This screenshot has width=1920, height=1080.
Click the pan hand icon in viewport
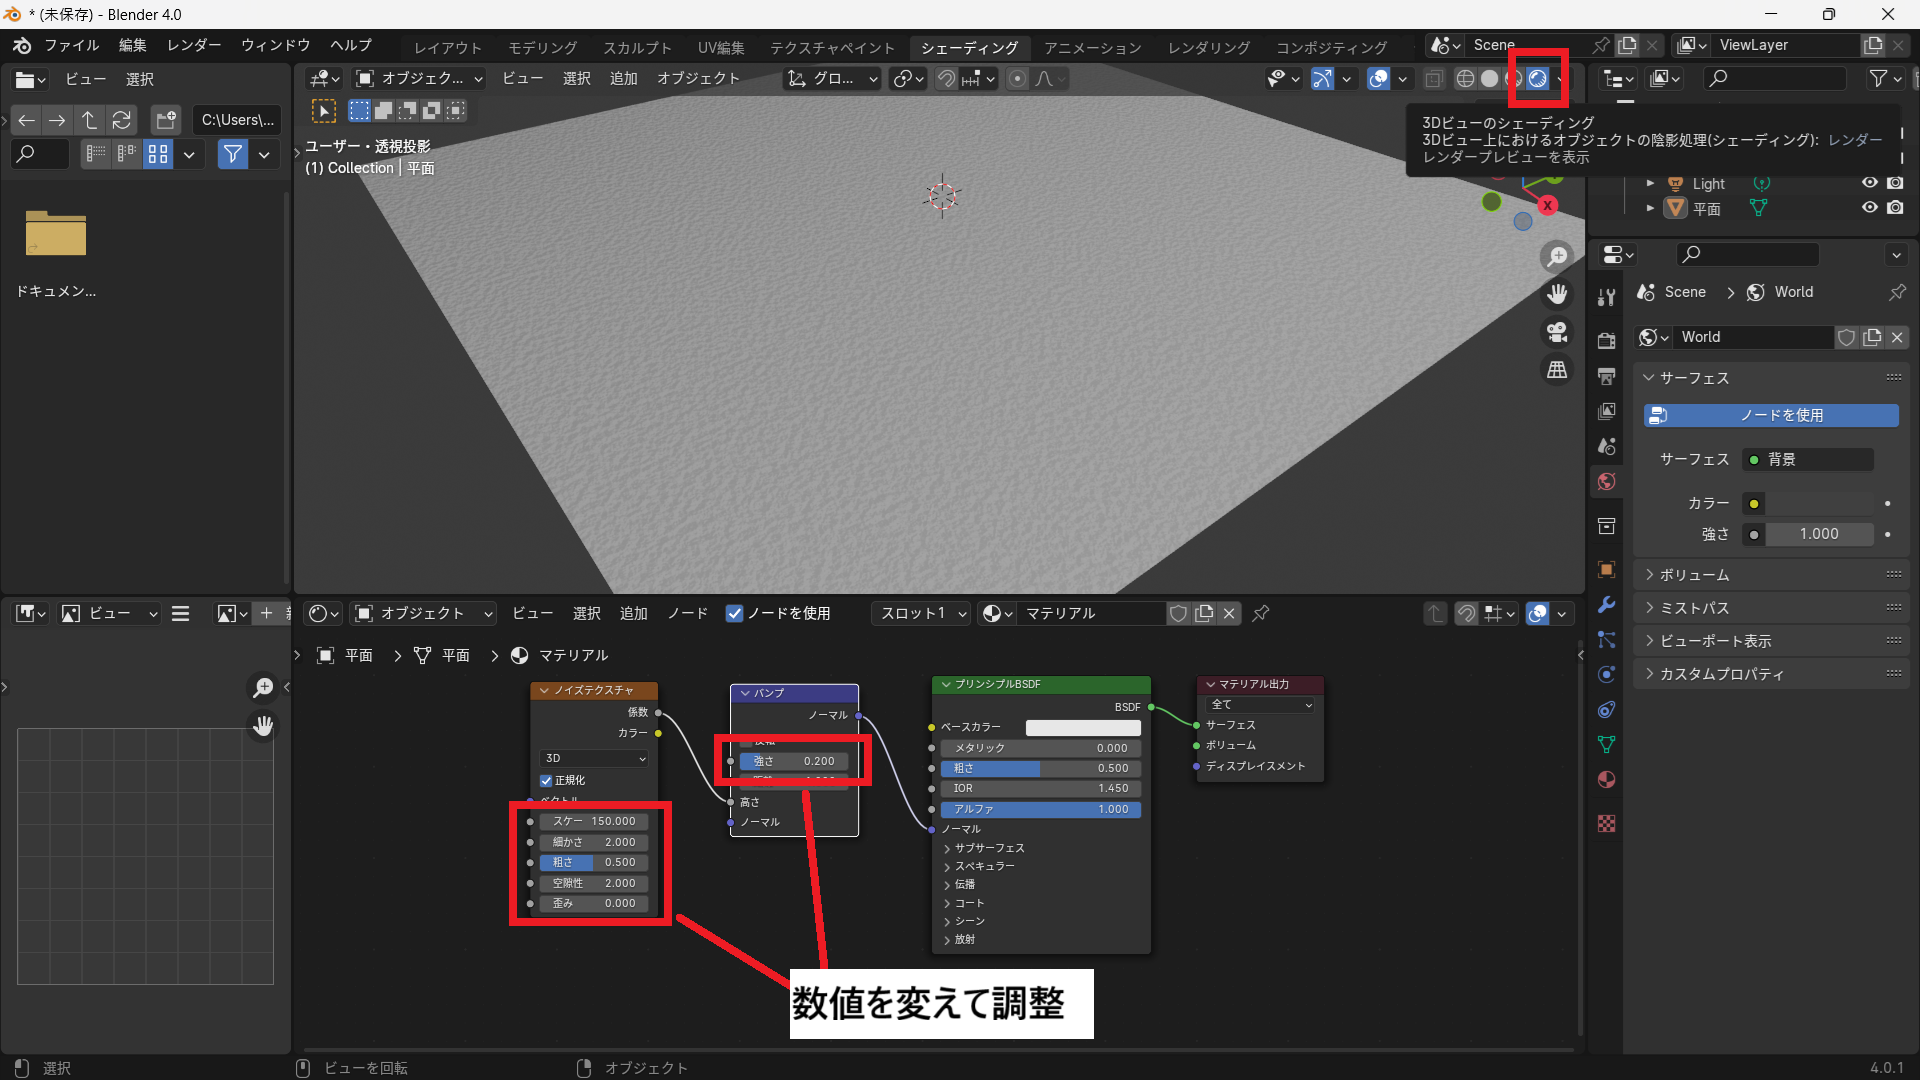[x=1557, y=294]
